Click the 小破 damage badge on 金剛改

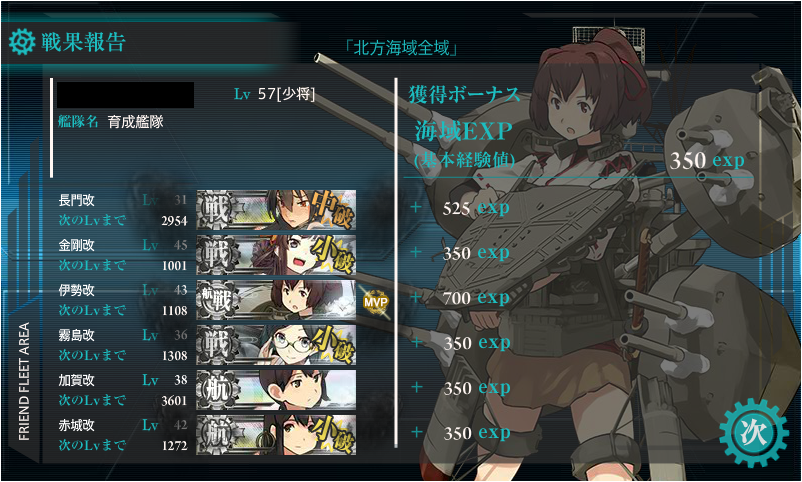(x=335, y=254)
